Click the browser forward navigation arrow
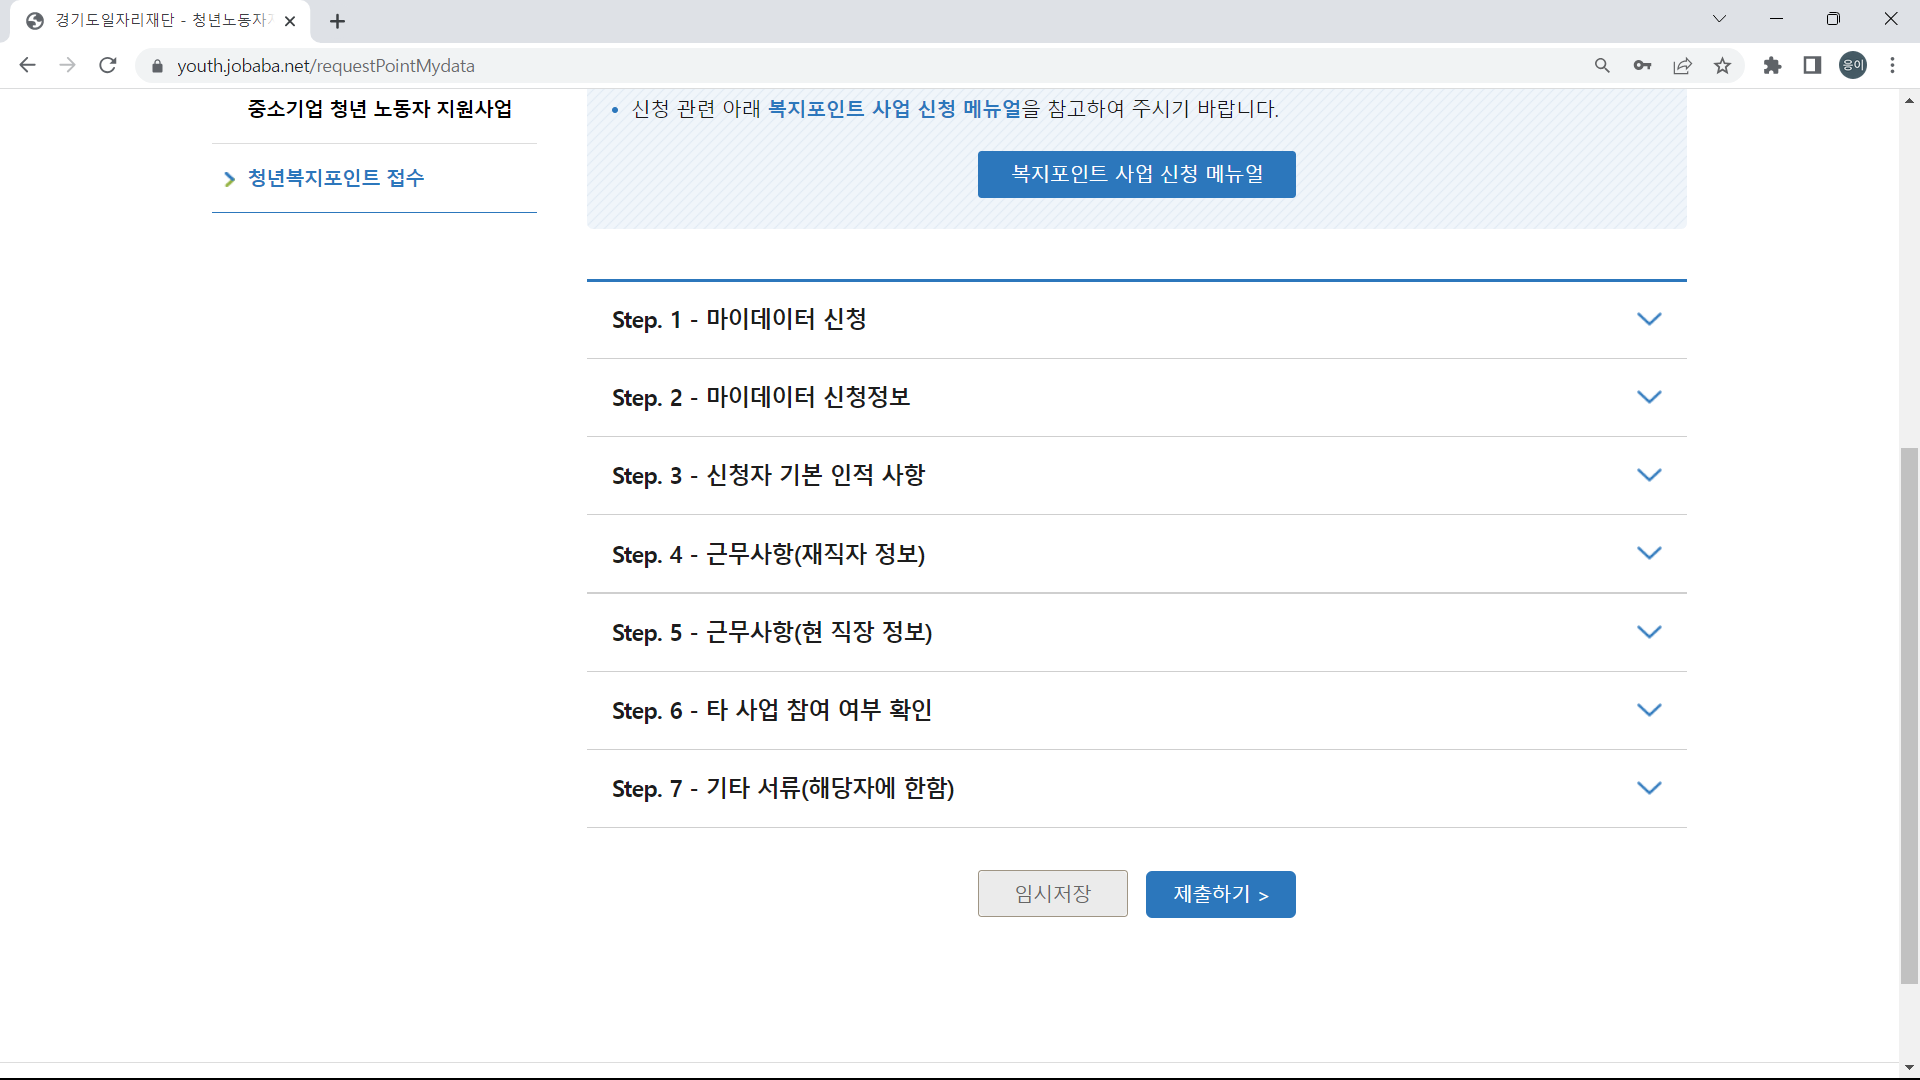Screen dimensions: 1920x1080 [67, 65]
